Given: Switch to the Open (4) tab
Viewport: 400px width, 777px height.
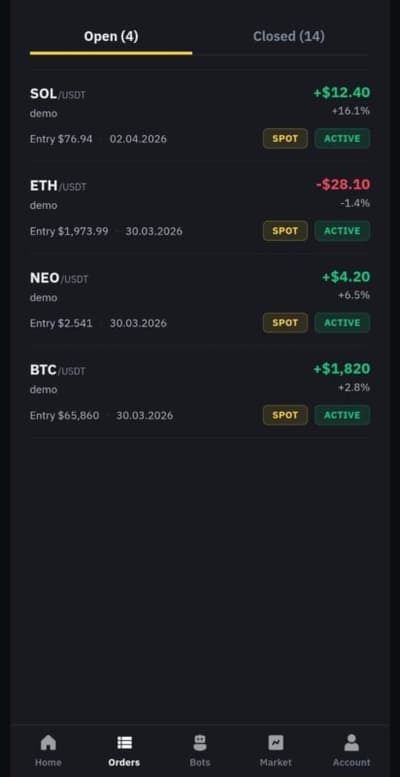Looking at the screenshot, I should click(111, 36).
